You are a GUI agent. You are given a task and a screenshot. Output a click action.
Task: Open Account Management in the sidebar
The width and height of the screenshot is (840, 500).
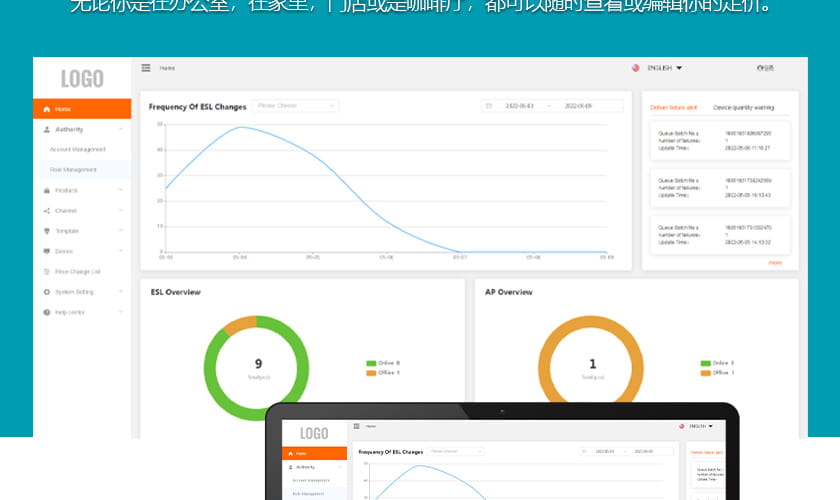tap(78, 149)
